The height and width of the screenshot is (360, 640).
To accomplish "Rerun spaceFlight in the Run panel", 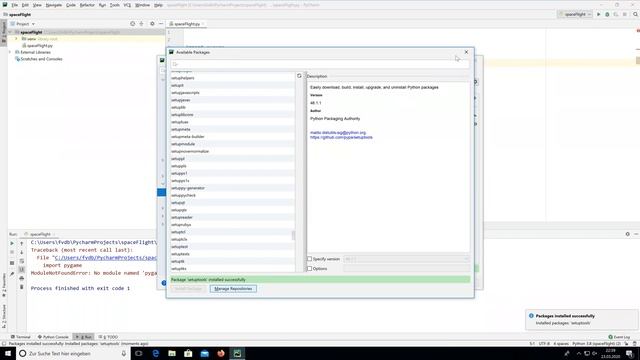I will coord(12,243).
